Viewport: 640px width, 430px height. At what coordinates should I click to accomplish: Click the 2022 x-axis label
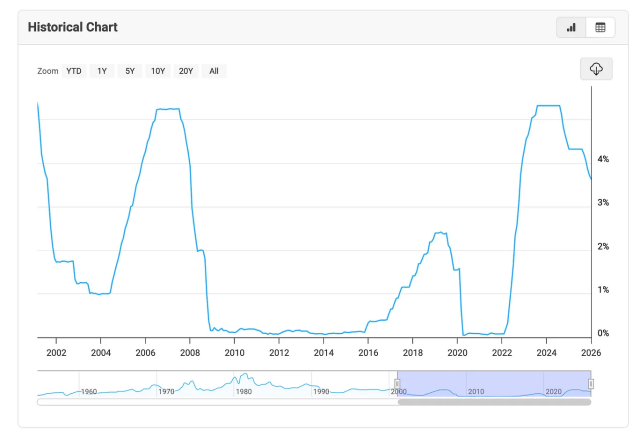pos(502,352)
